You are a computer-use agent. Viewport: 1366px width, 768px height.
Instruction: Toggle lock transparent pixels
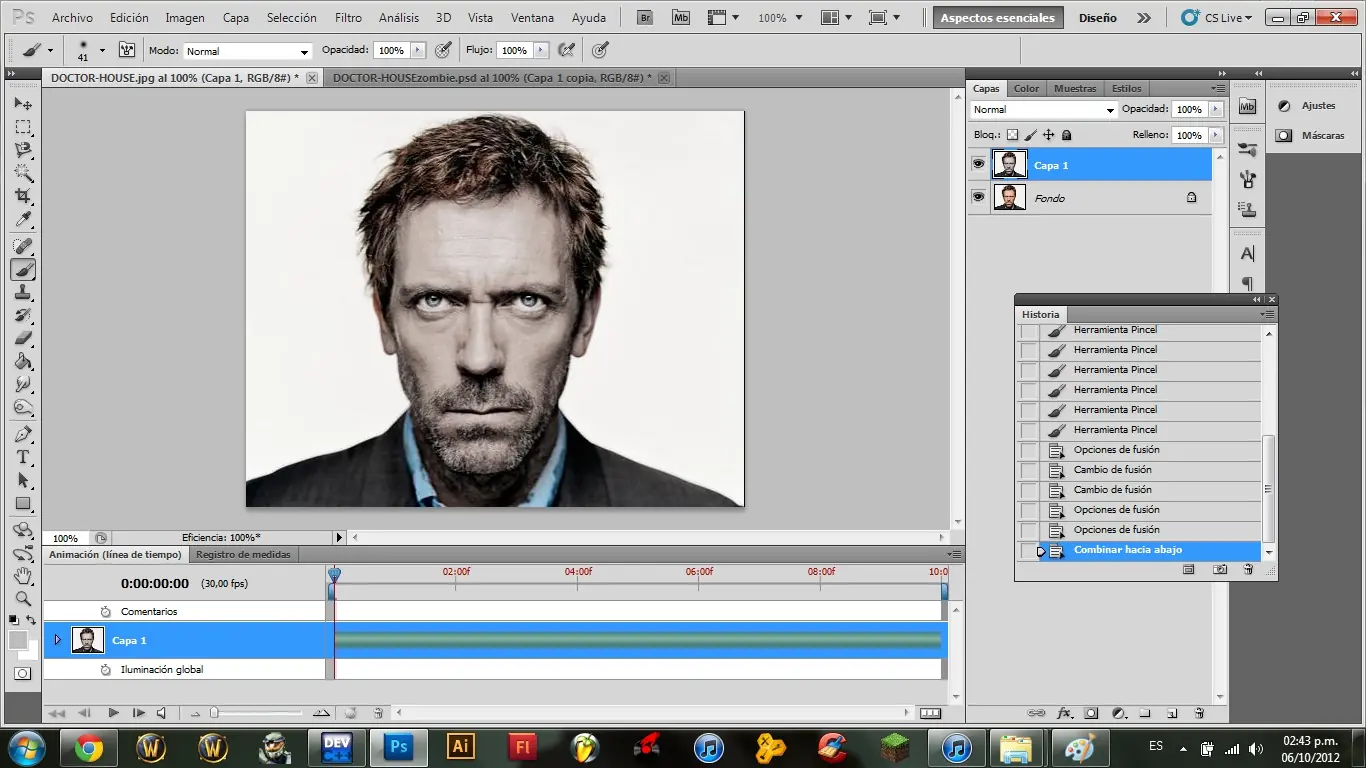[x=1012, y=135]
